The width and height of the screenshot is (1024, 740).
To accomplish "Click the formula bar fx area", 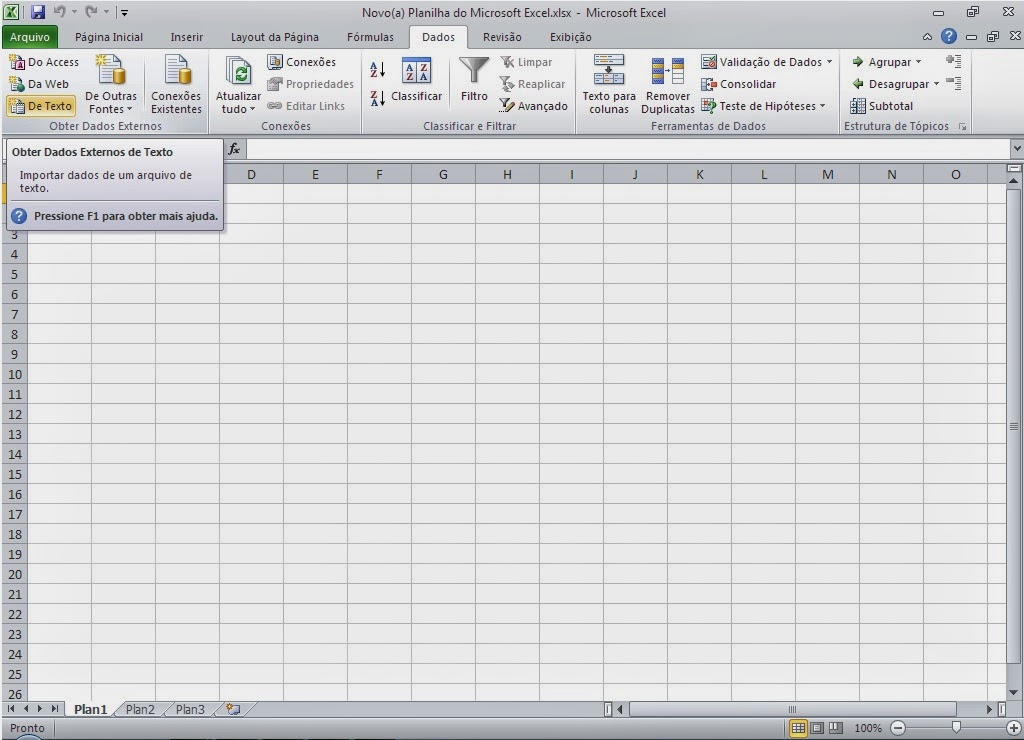I will click(233, 148).
